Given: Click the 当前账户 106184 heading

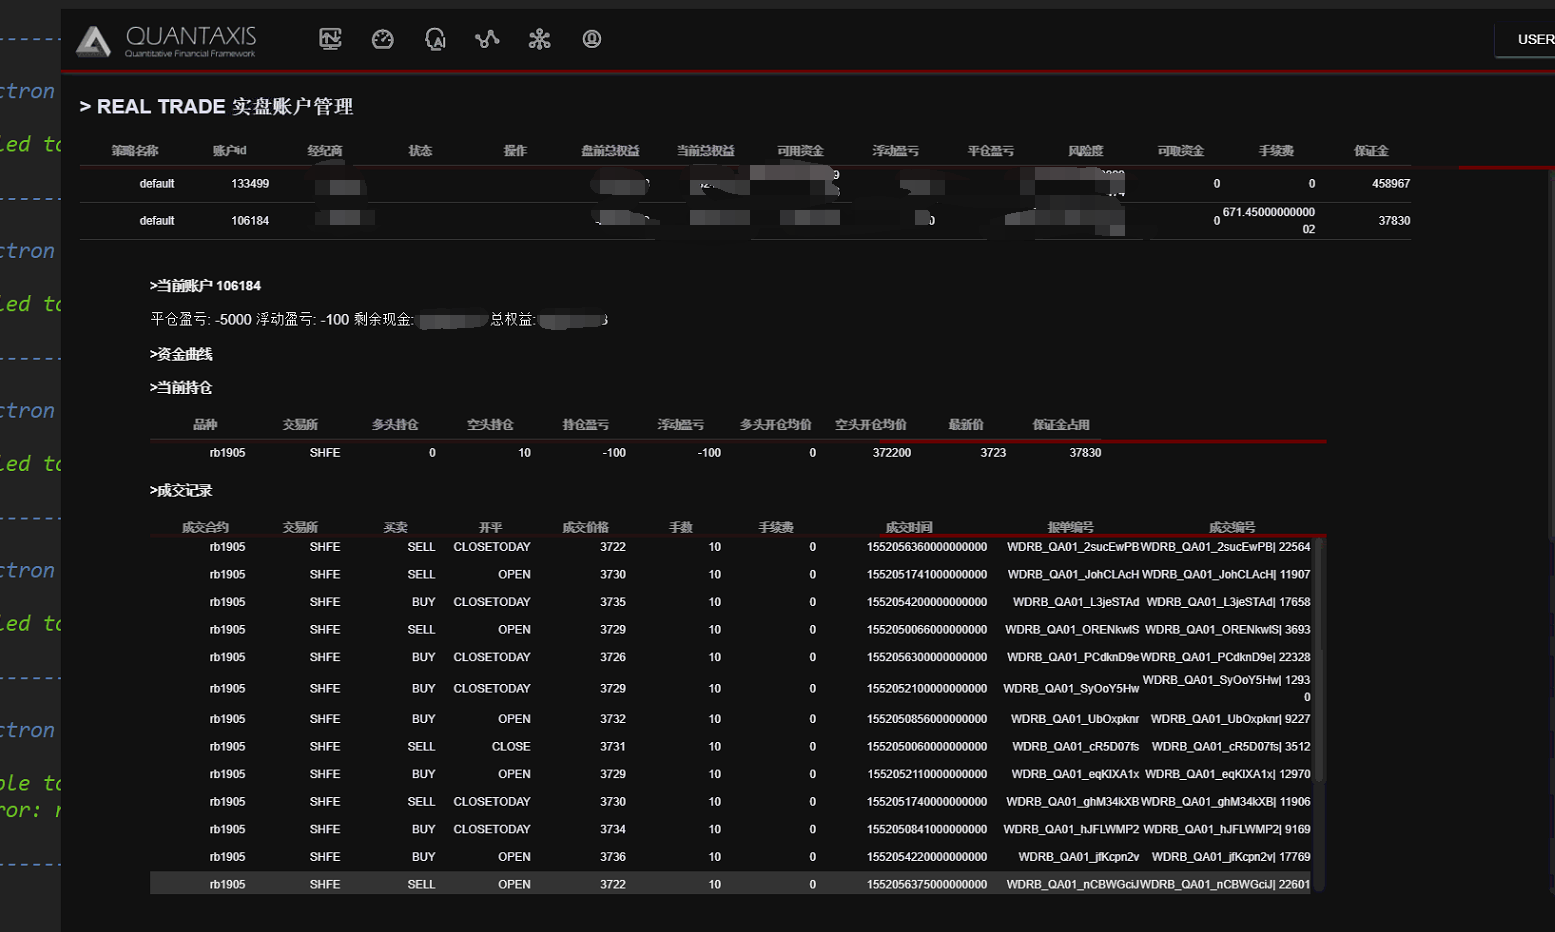Looking at the screenshot, I should 205,286.
